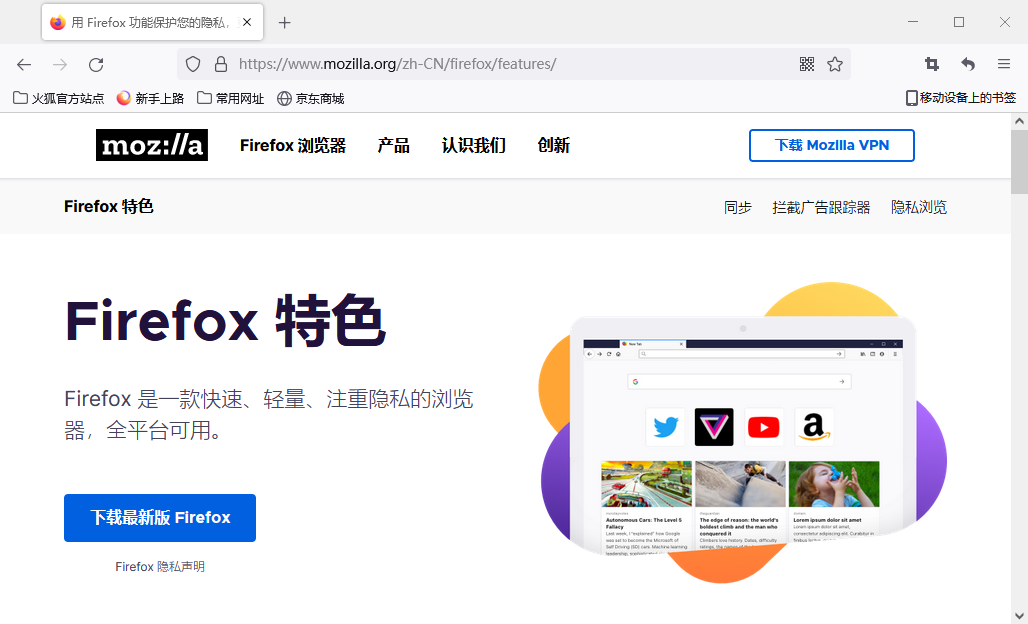Screen dimensions: 1028x624
Task: Click the back navigation arrow
Action: (24, 64)
